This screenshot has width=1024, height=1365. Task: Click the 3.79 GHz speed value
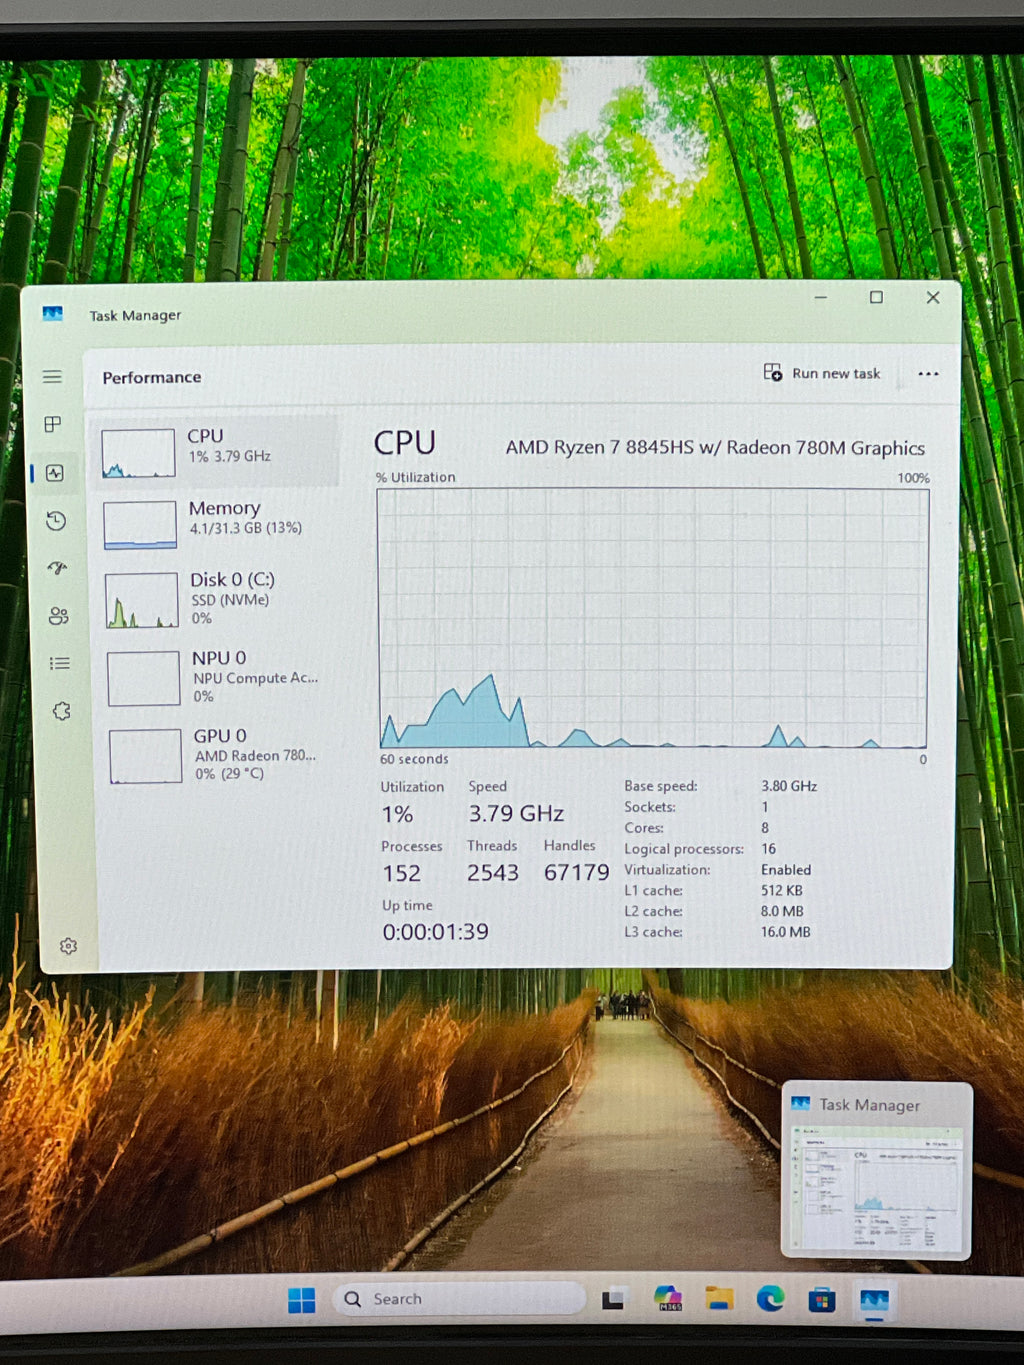pyautogui.click(x=516, y=814)
